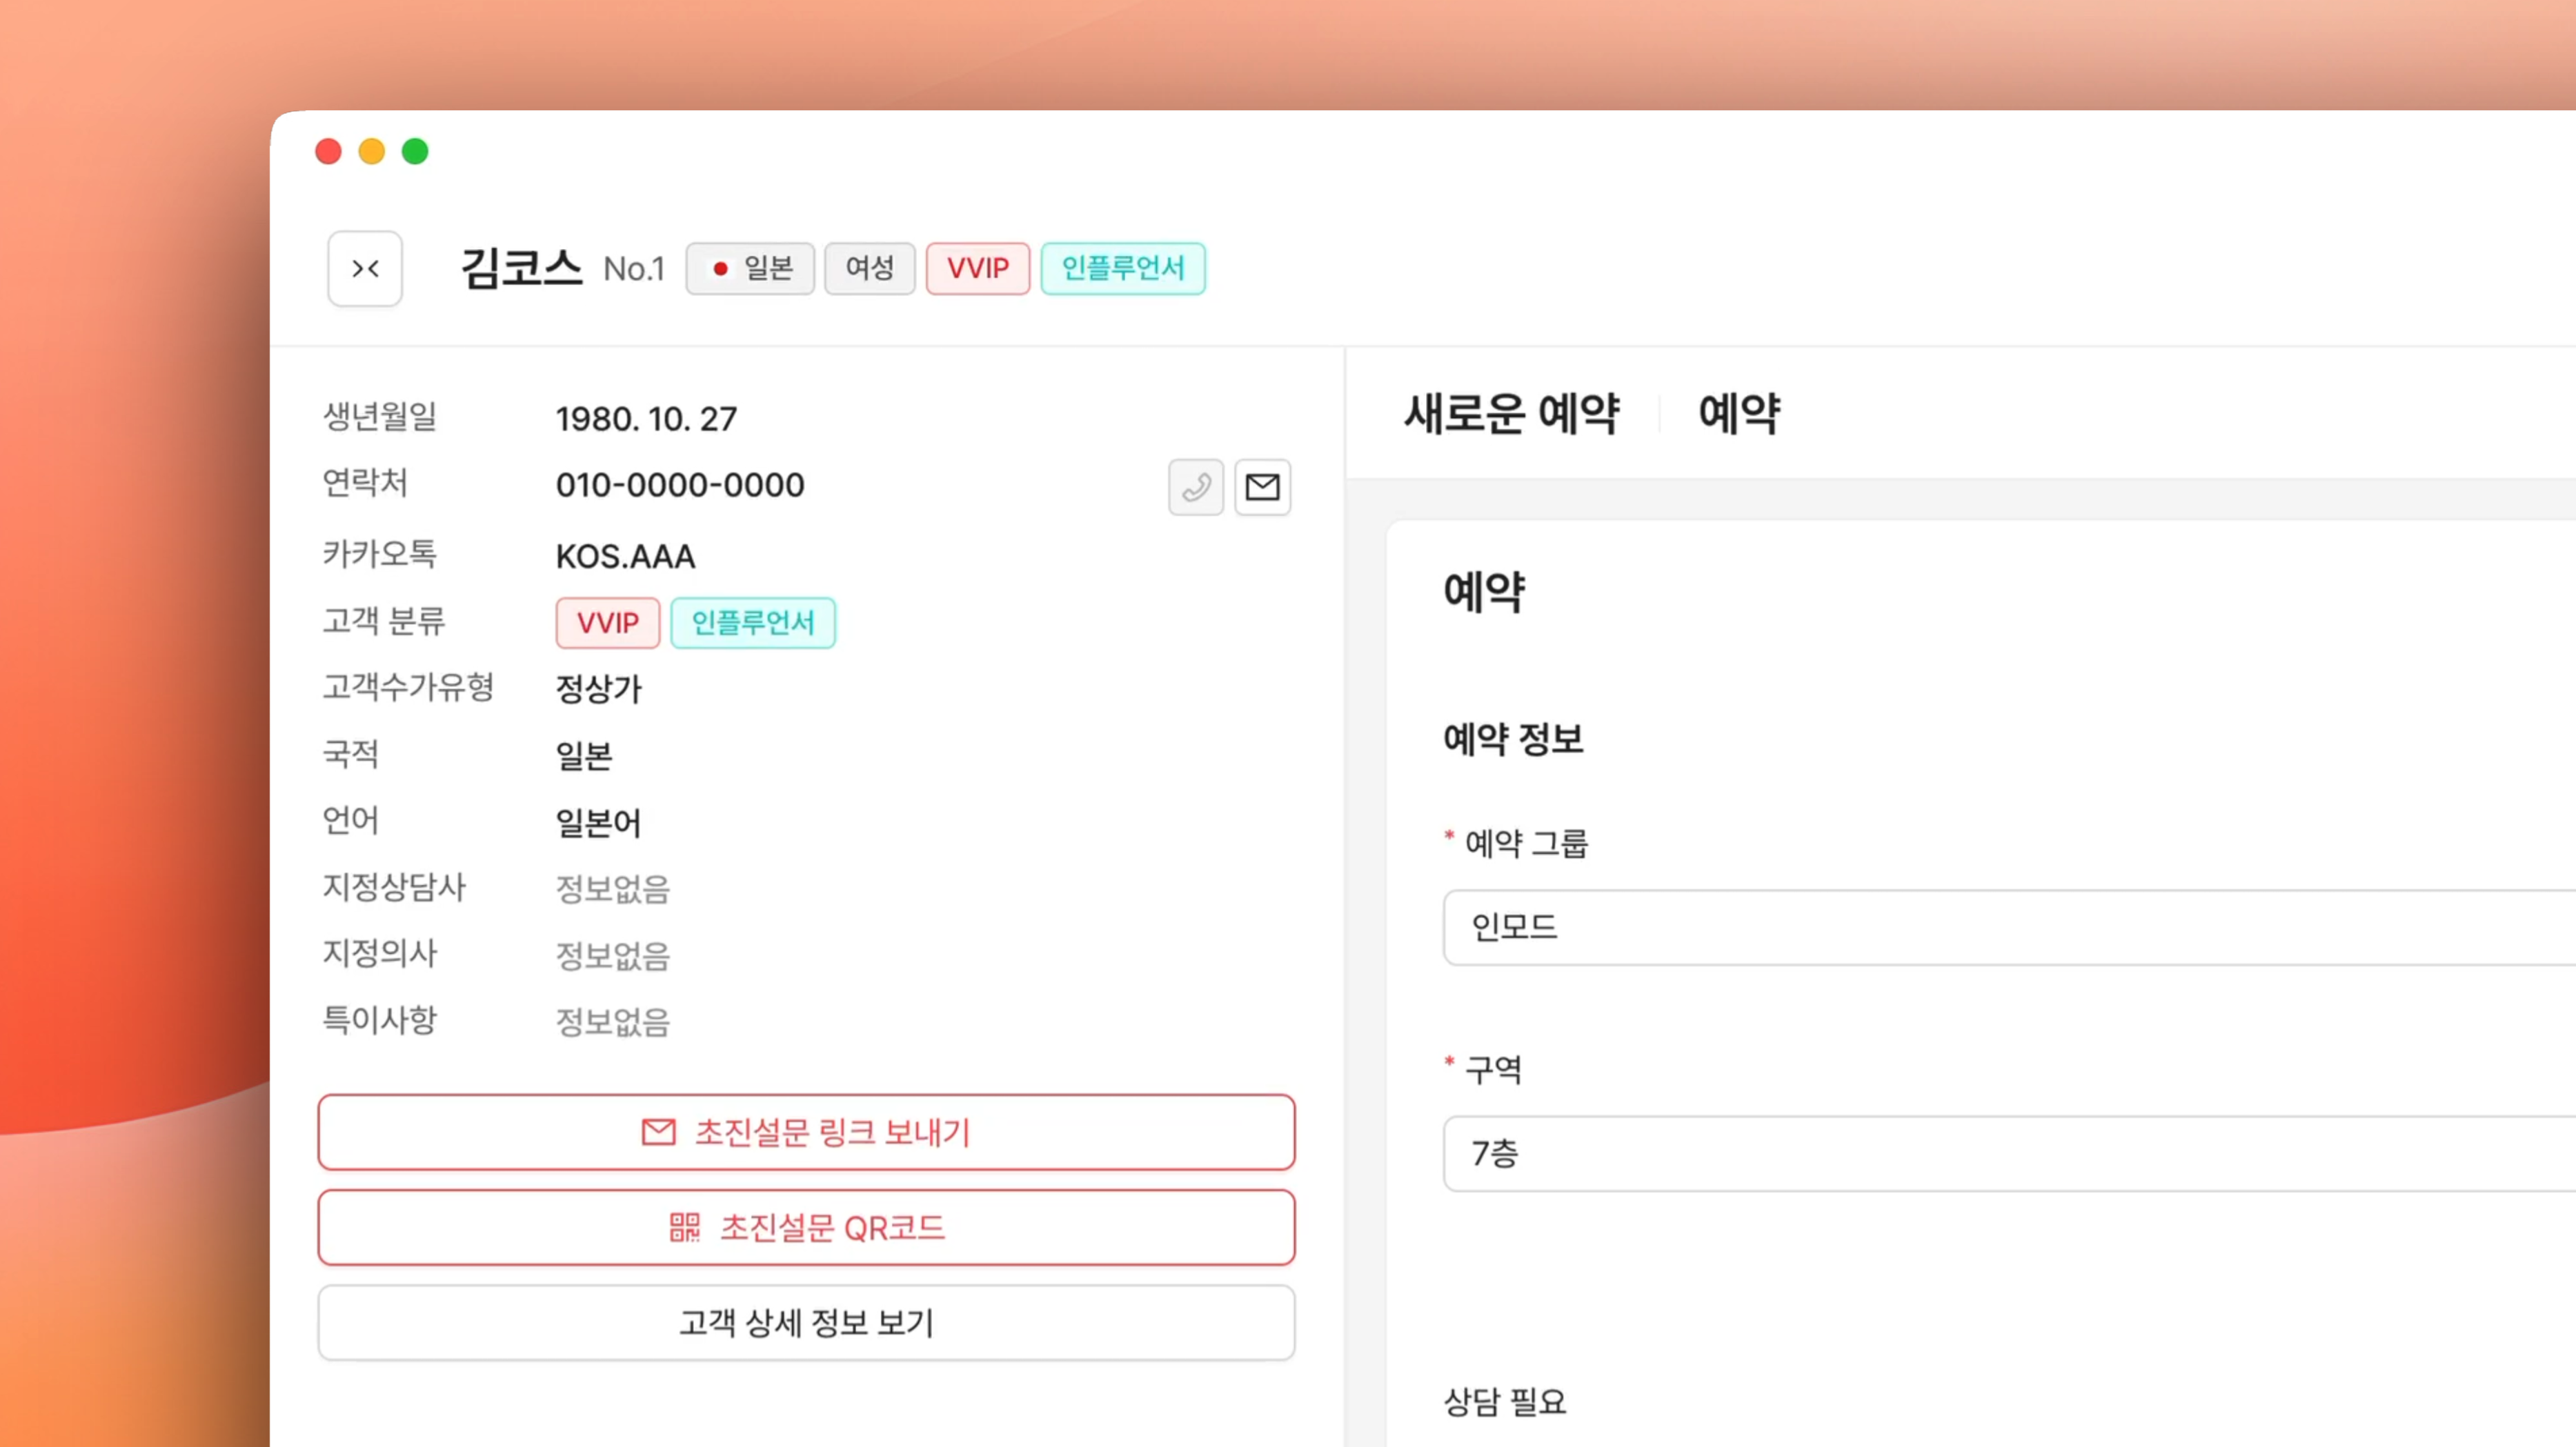The height and width of the screenshot is (1447, 2576).
Task: Click the 인플루언서 tag in header
Action: pos(1122,268)
